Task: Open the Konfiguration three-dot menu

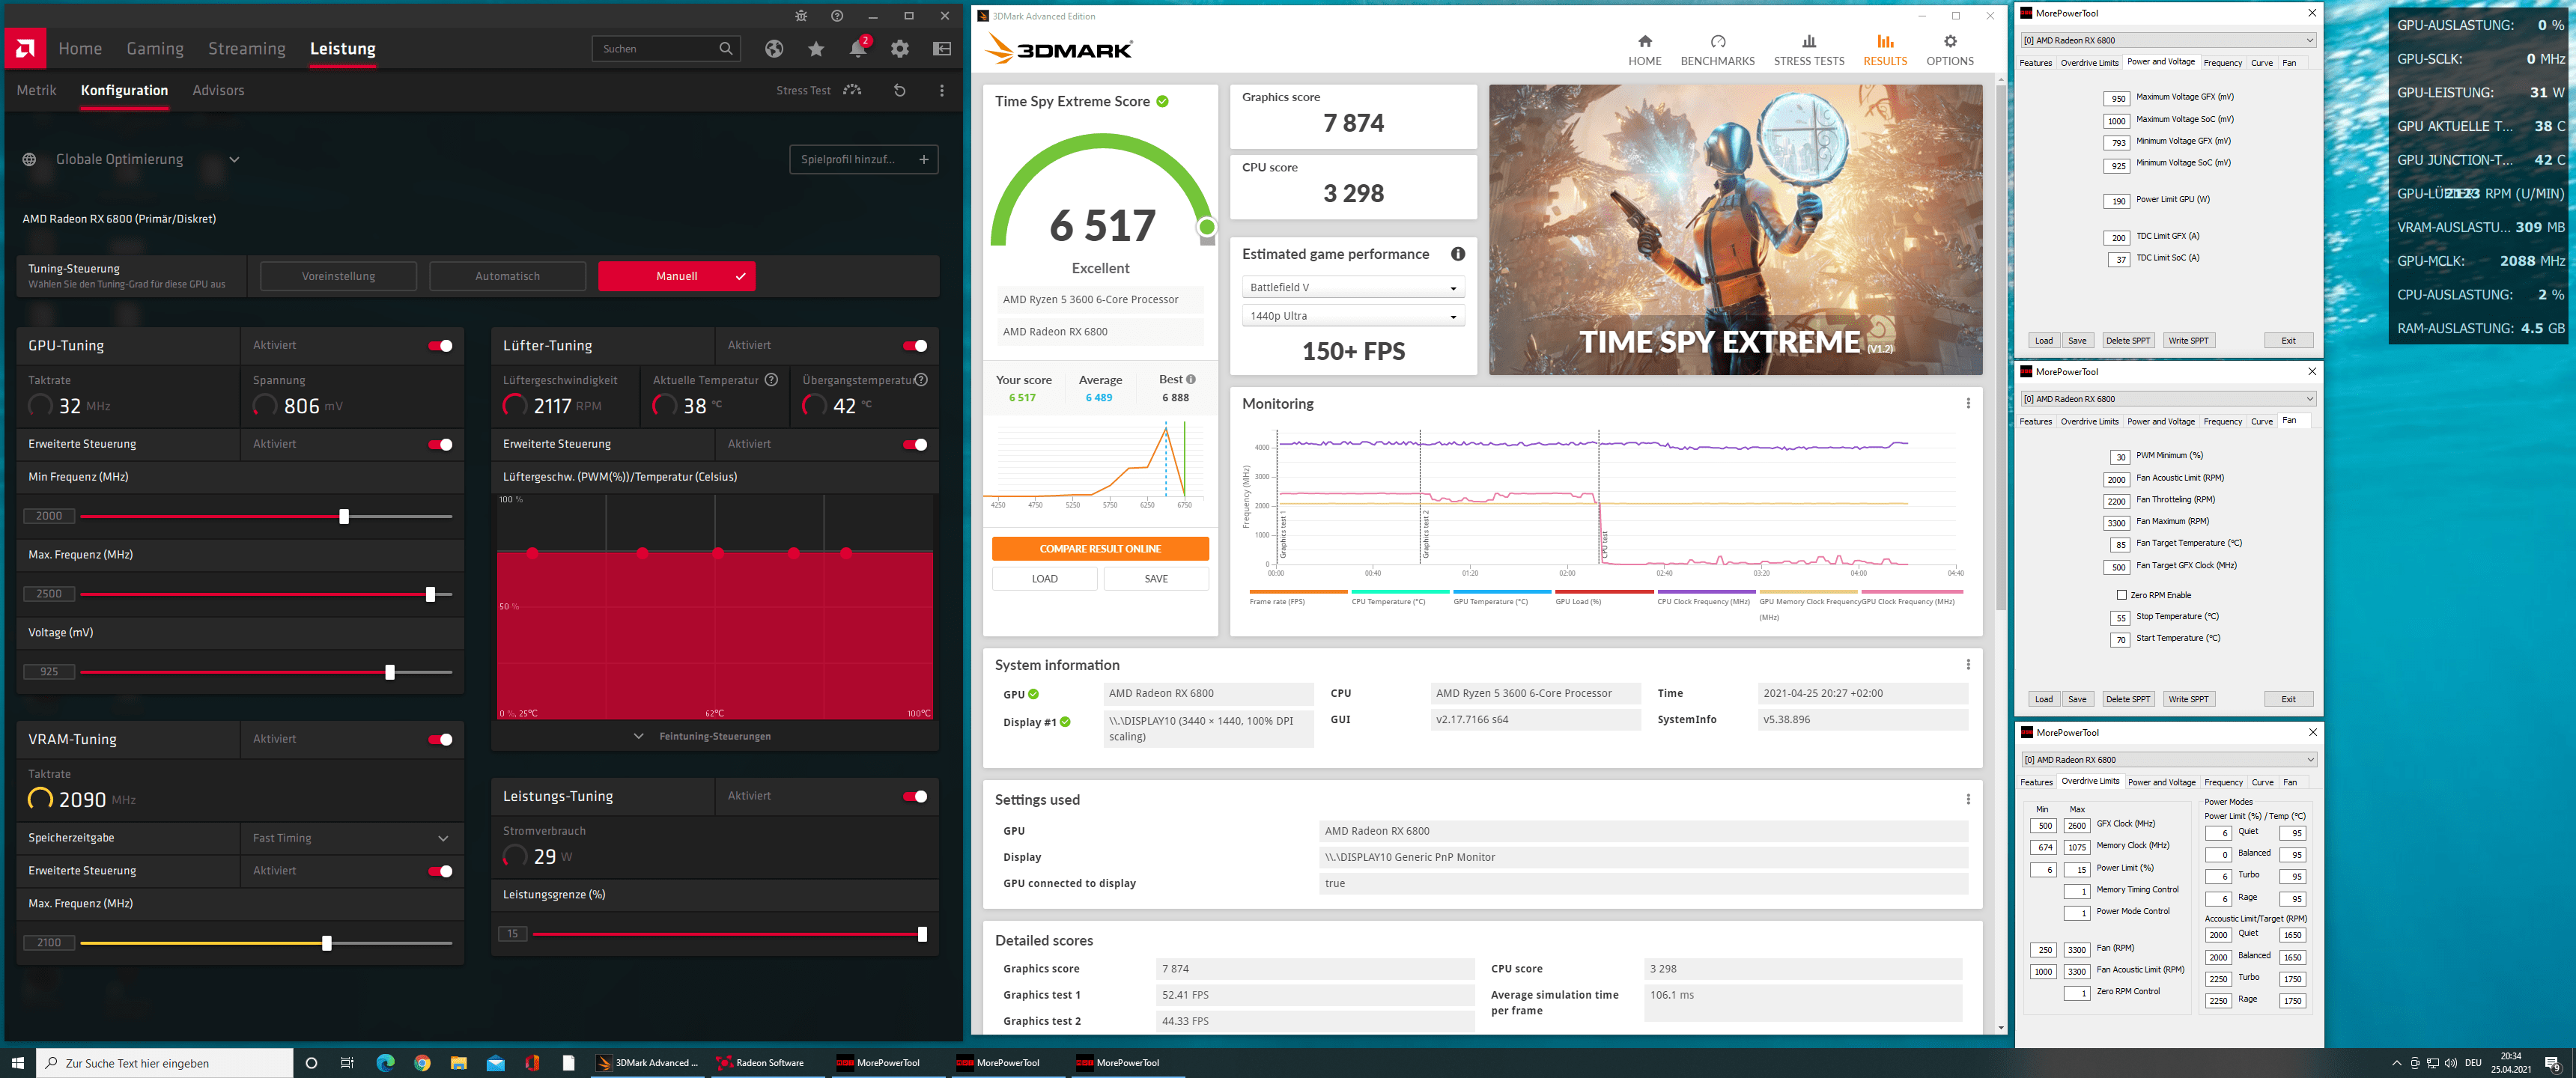Action: pos(941,90)
